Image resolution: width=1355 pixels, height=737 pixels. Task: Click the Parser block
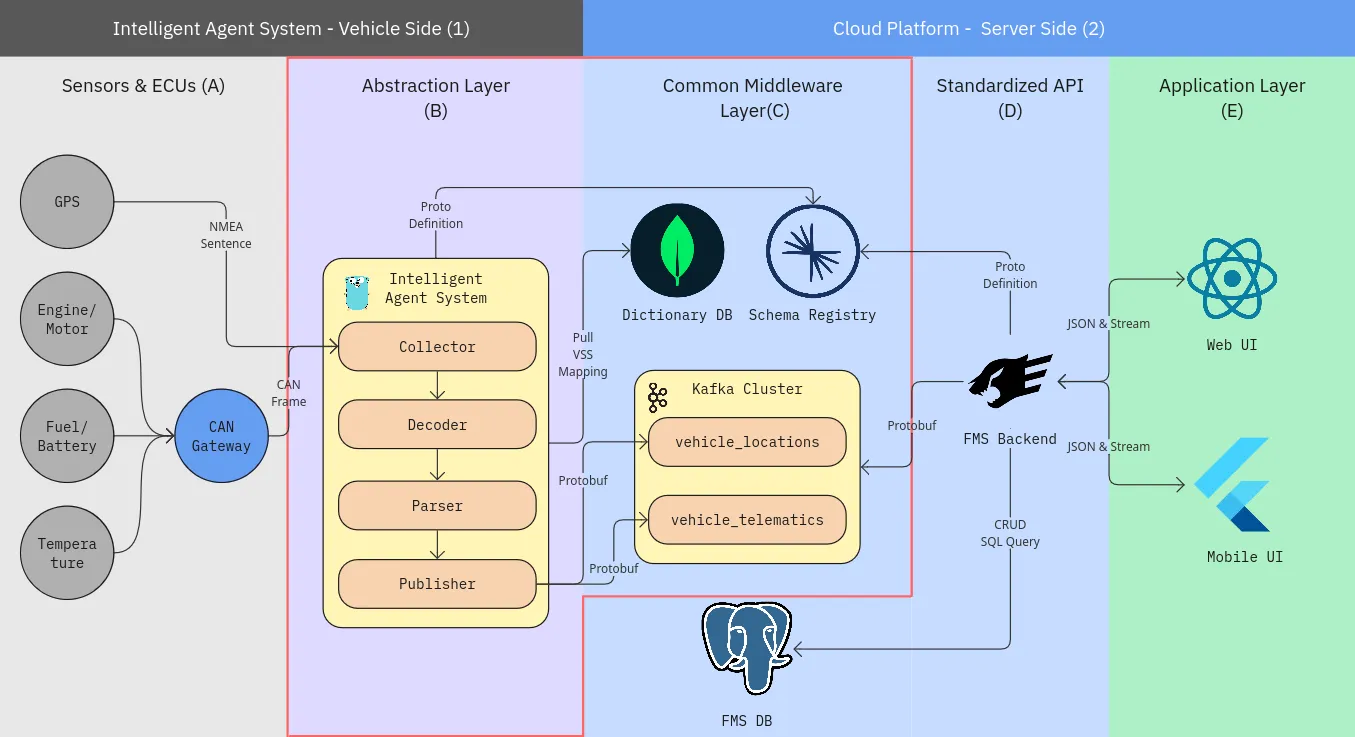pos(437,506)
